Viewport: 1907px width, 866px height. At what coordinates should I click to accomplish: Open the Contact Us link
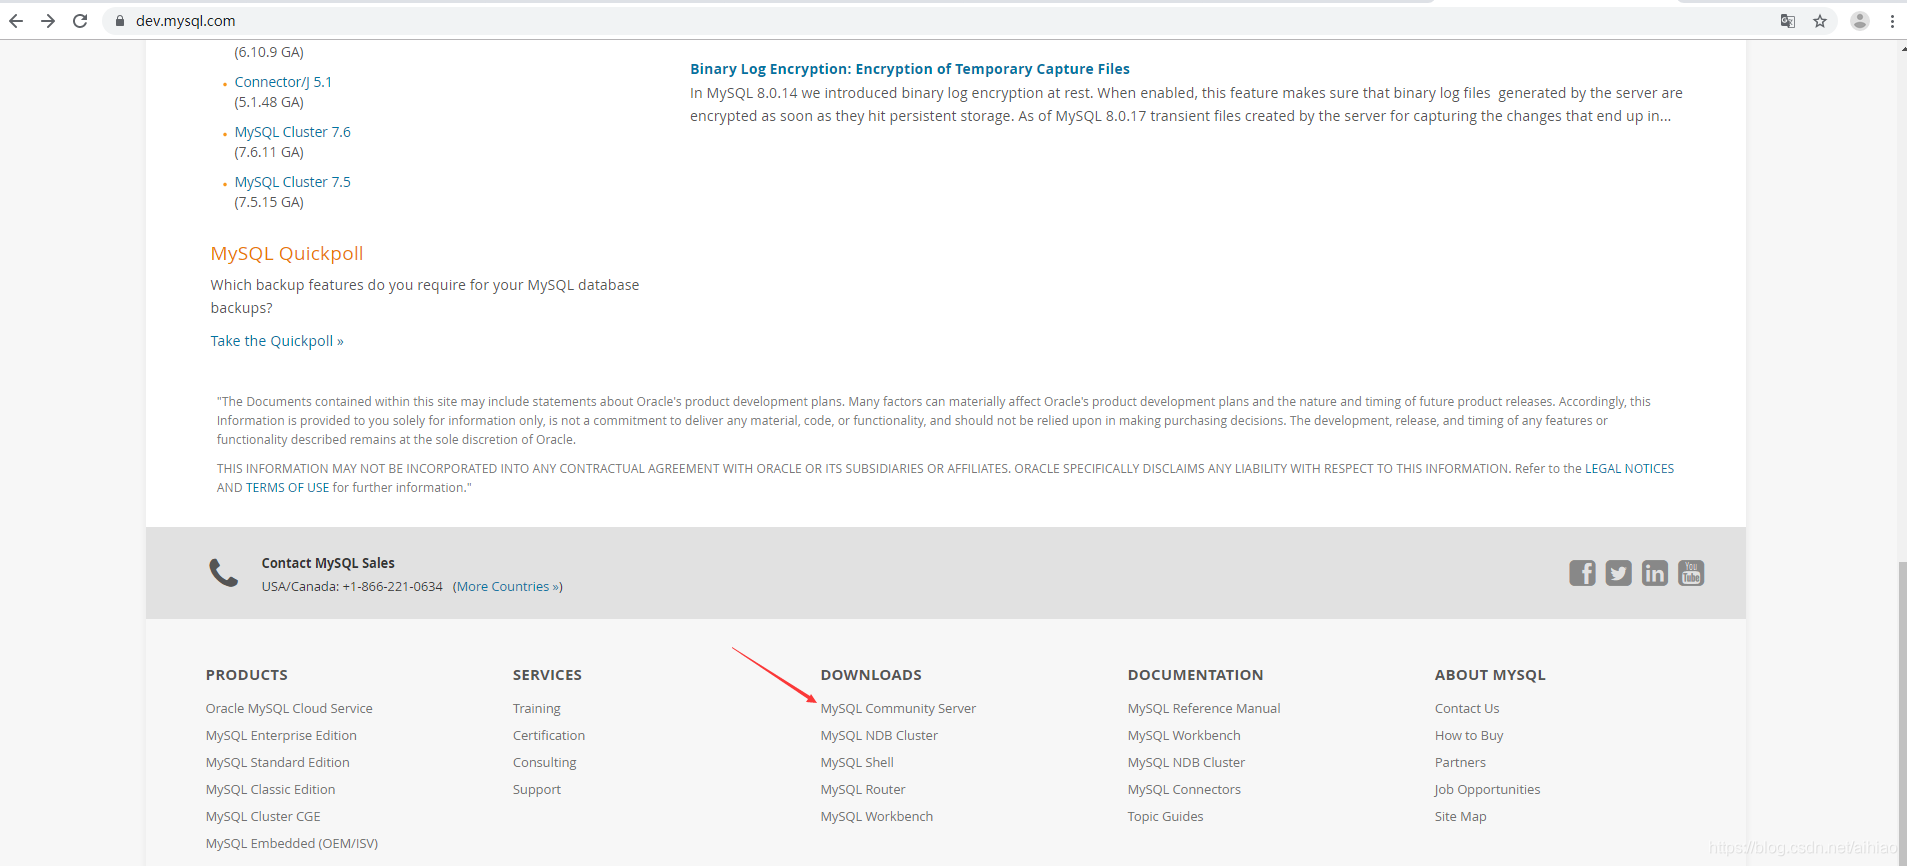(x=1467, y=709)
